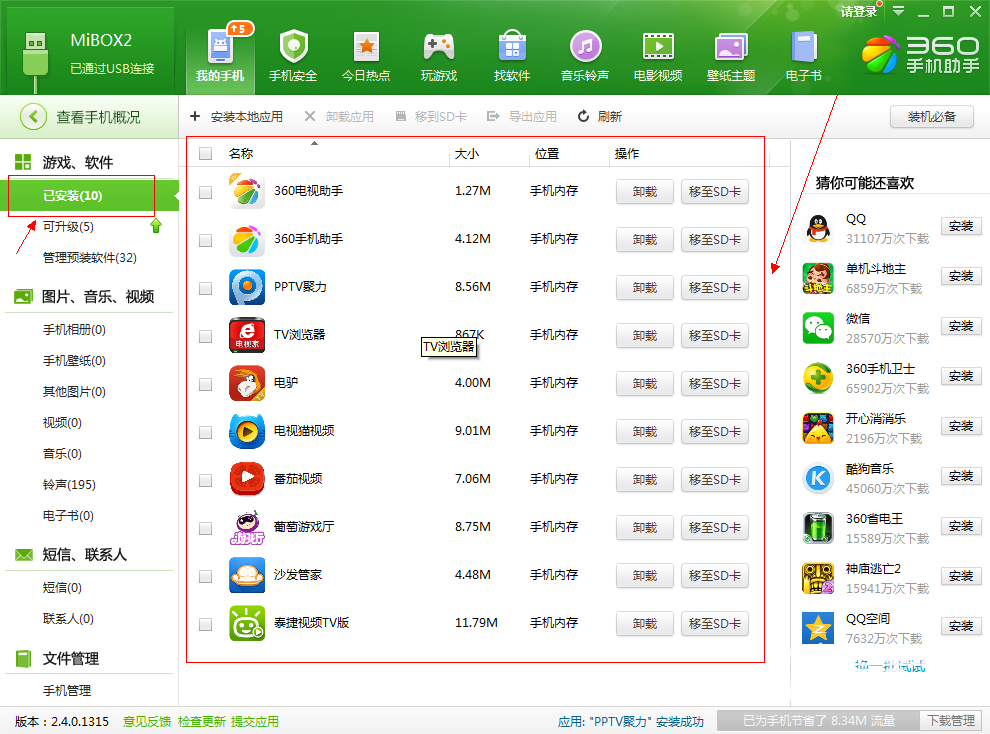Viewport: 990px width, 734px height.
Task: Click the back arrow beside 查看手机概况
Action: 33,117
